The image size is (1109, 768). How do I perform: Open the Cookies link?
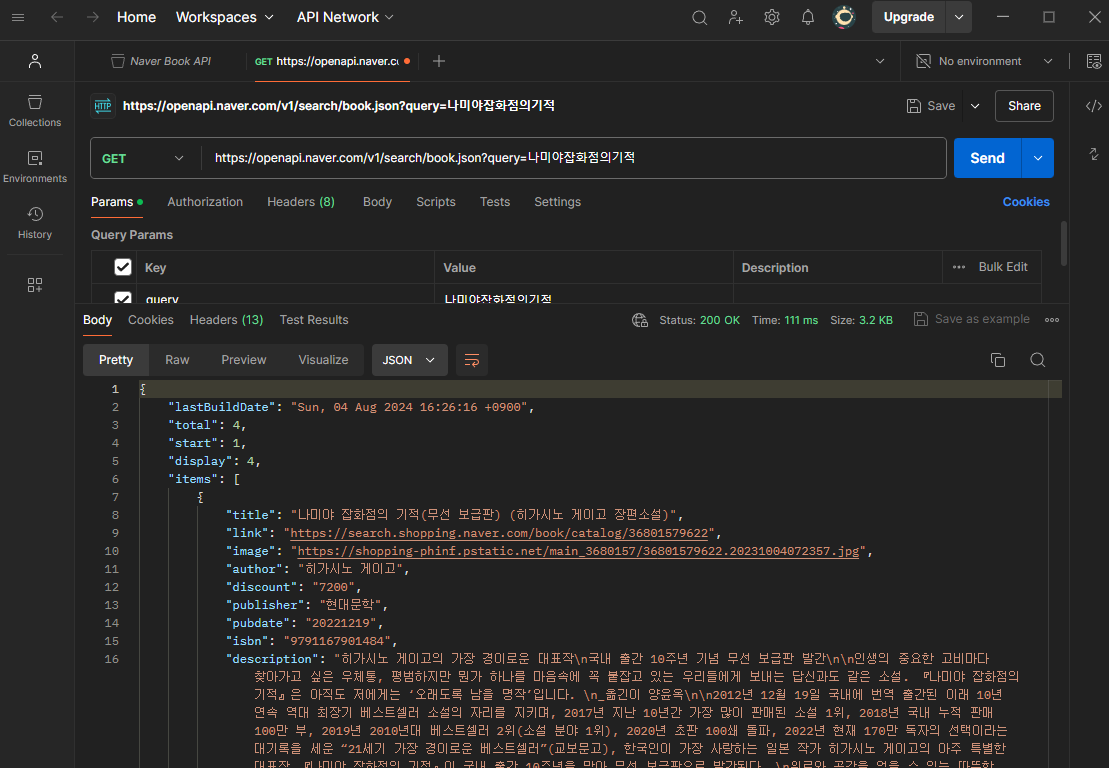(x=1026, y=202)
